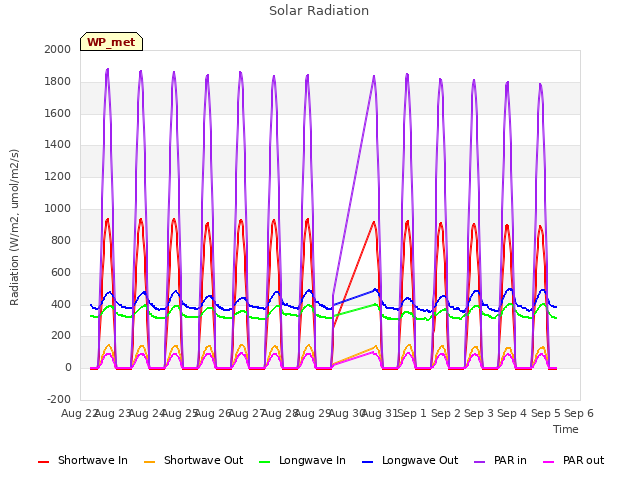Toggle the PAR in legend entry
This screenshot has width=640, height=480.
[x=500, y=460]
